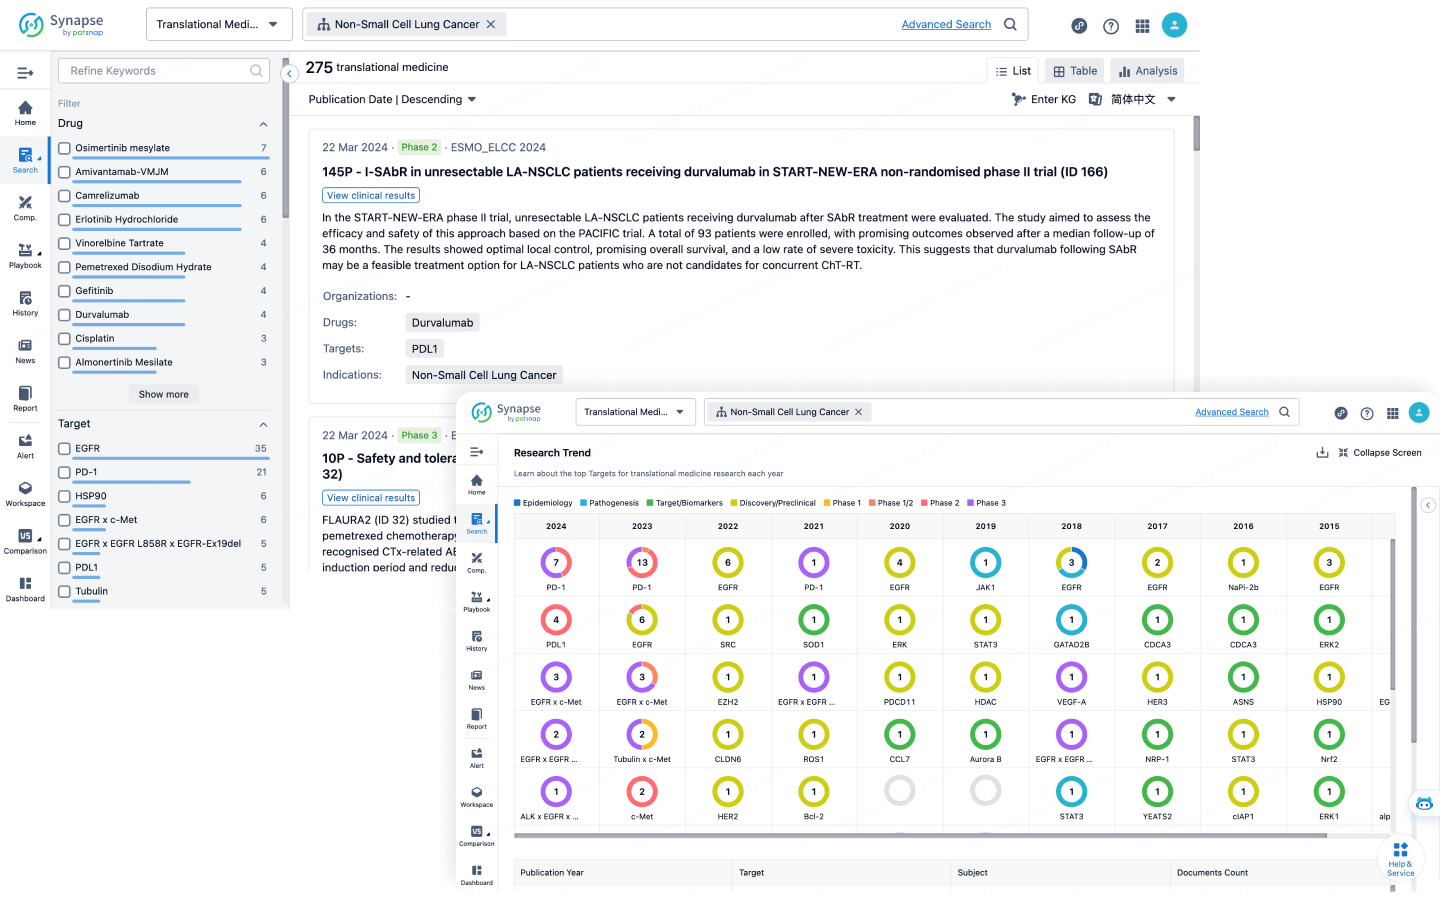Click the 2024 PD-1 donut chart

tap(556, 562)
